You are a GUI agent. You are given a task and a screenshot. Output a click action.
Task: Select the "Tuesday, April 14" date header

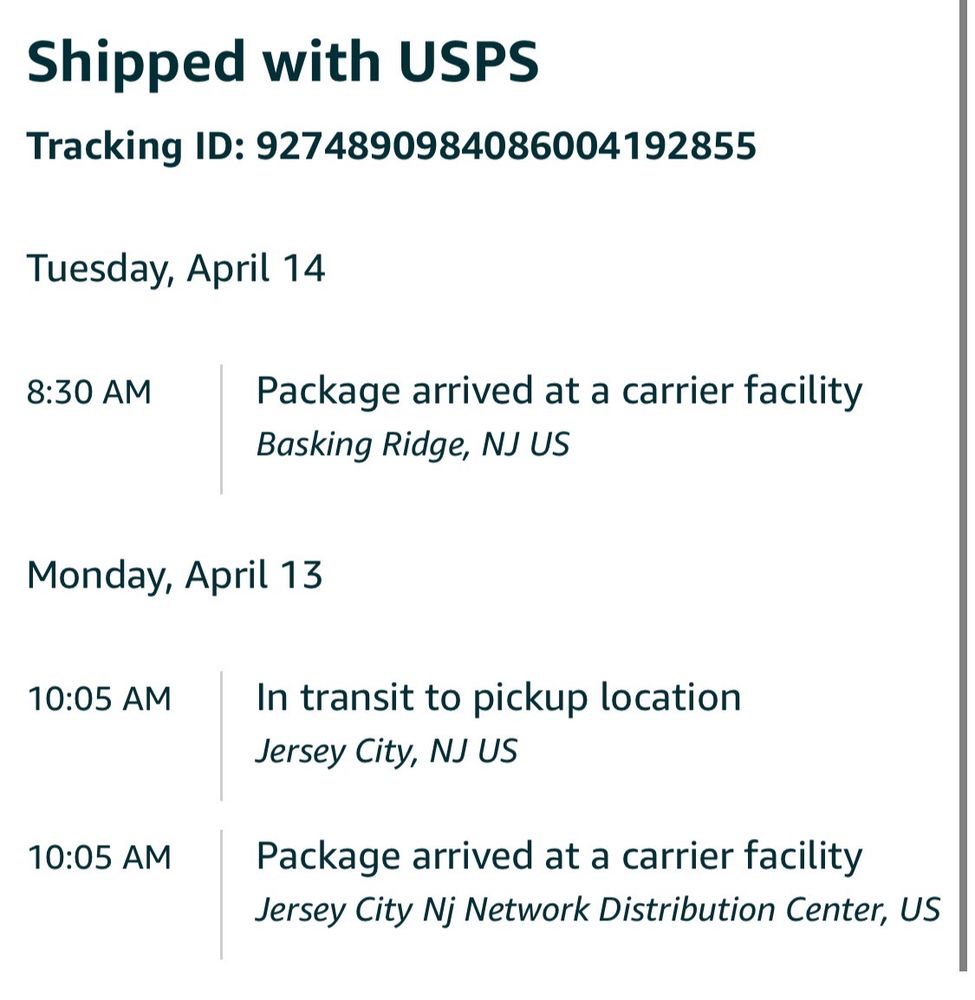[176, 268]
